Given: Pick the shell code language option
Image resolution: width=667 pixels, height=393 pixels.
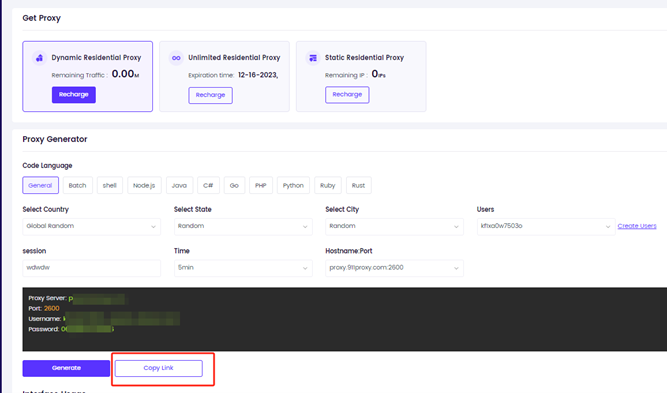Looking at the screenshot, I should tap(110, 185).
